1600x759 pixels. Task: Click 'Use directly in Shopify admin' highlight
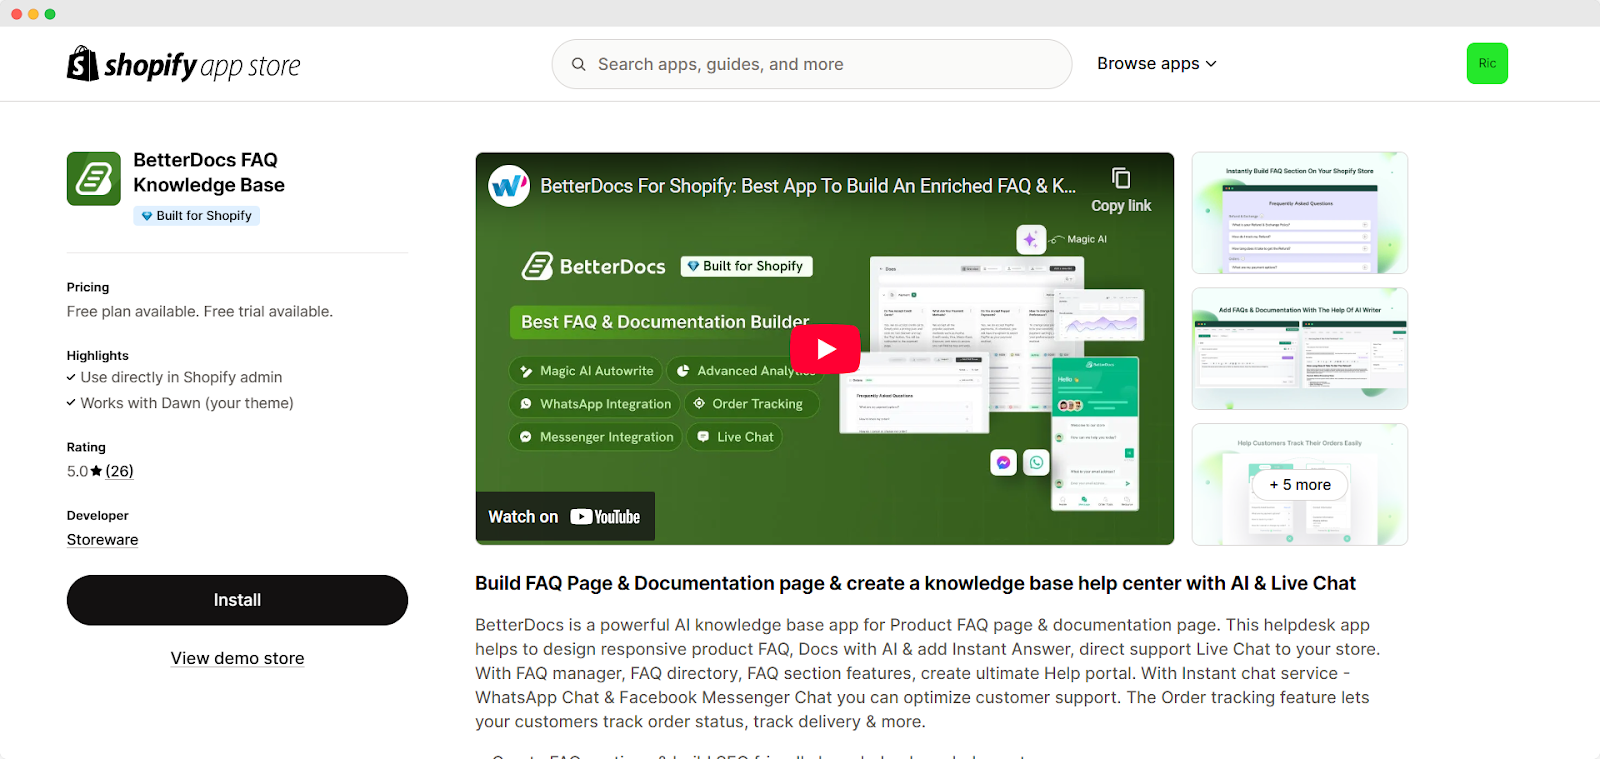181,377
